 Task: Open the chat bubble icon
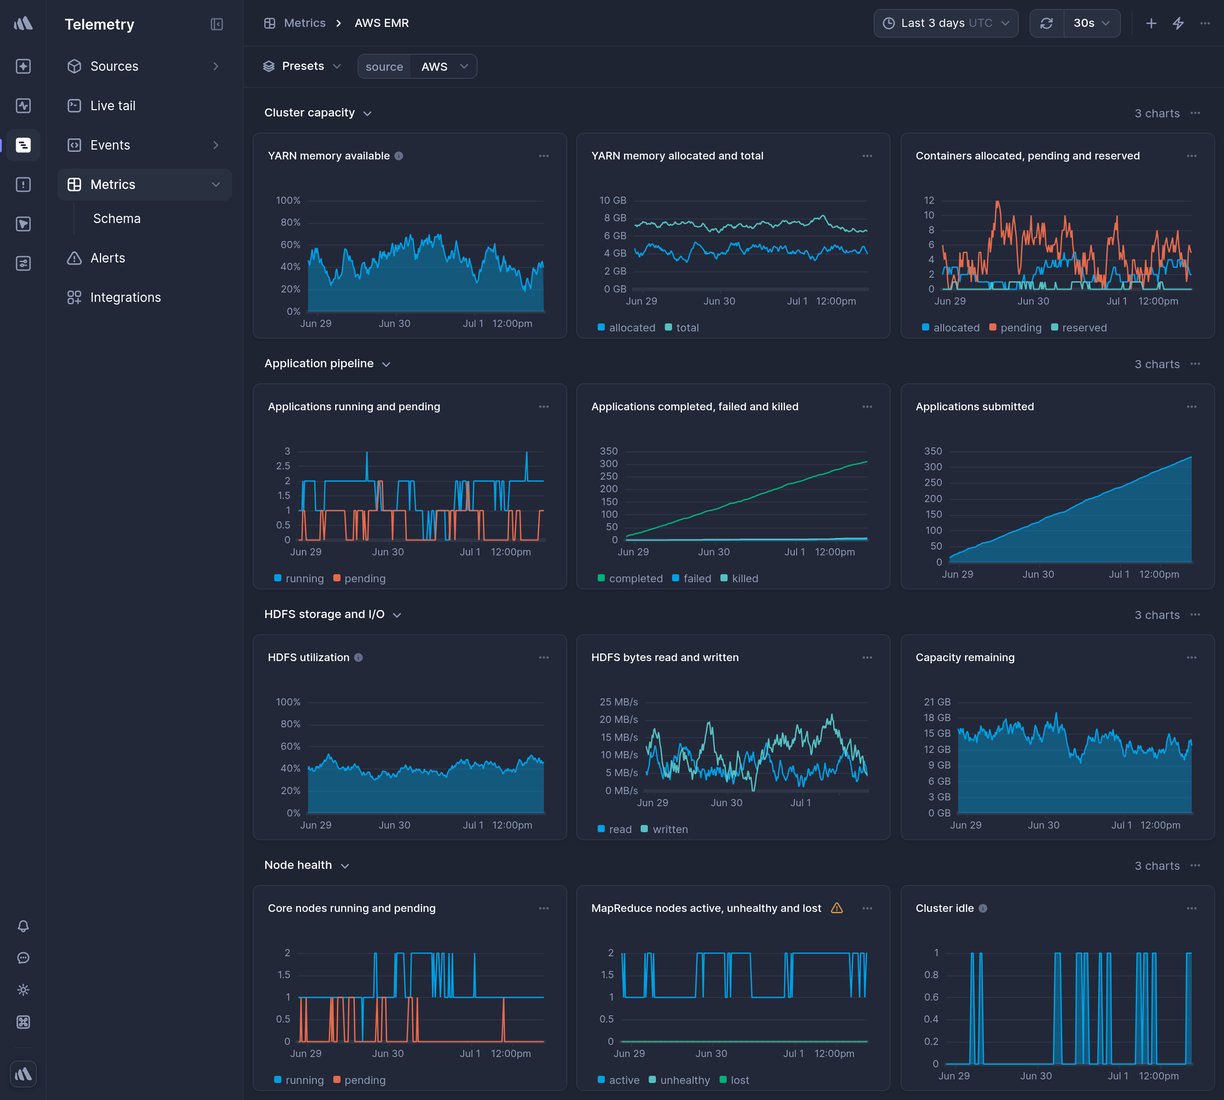(23, 958)
